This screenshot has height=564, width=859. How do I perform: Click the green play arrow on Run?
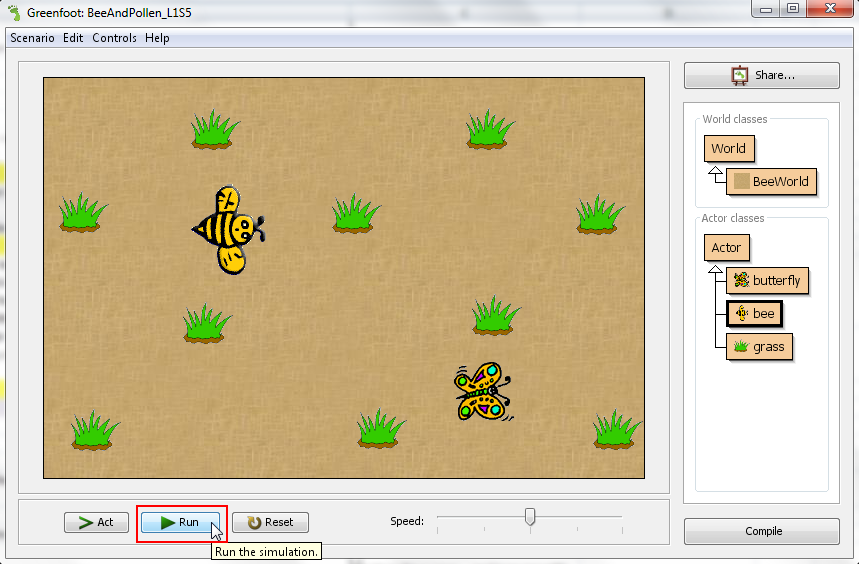click(x=168, y=522)
